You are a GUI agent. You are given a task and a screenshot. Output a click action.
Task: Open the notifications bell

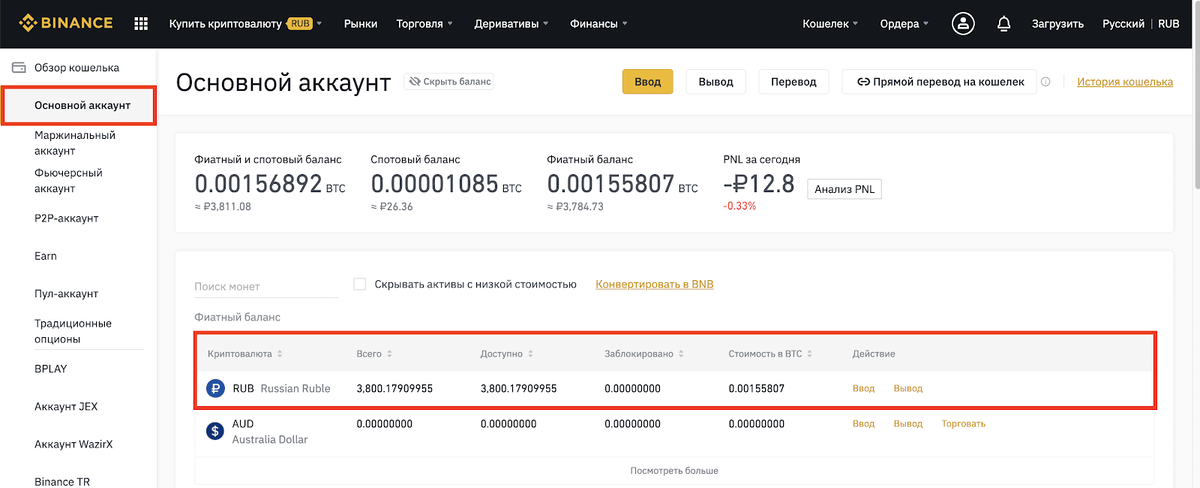point(1004,23)
